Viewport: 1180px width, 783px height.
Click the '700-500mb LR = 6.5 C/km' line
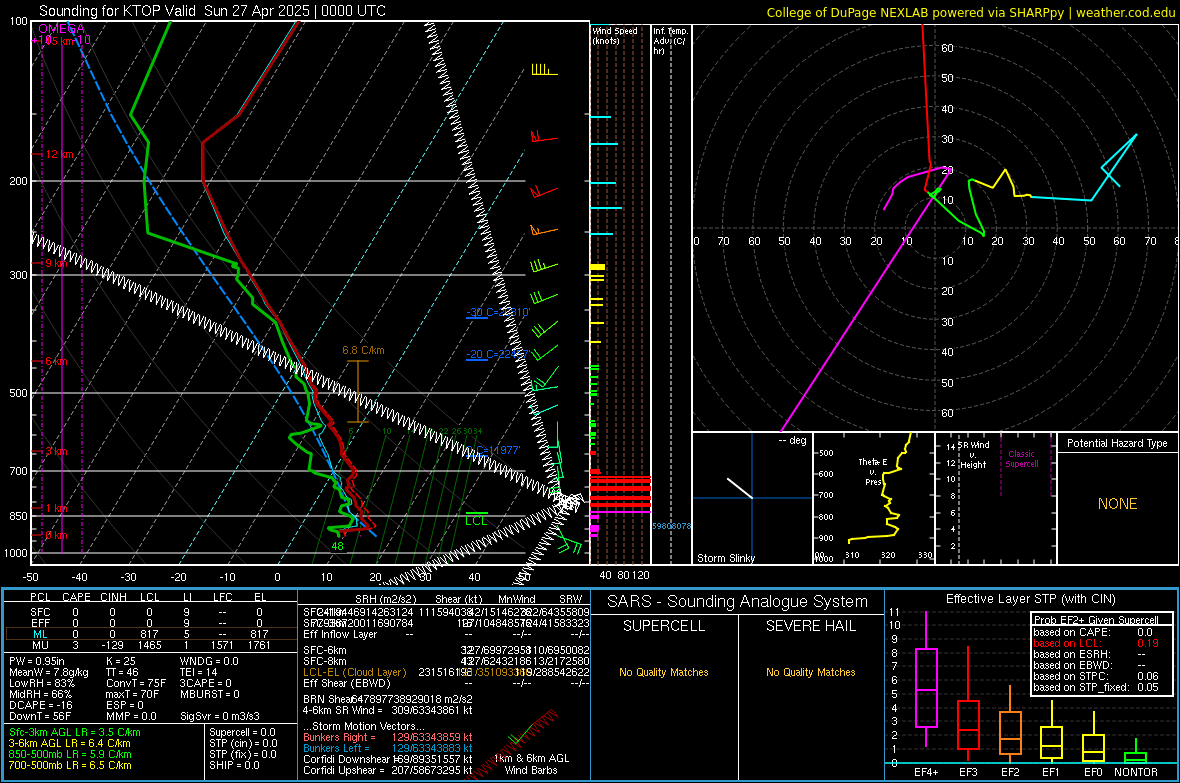point(70,765)
